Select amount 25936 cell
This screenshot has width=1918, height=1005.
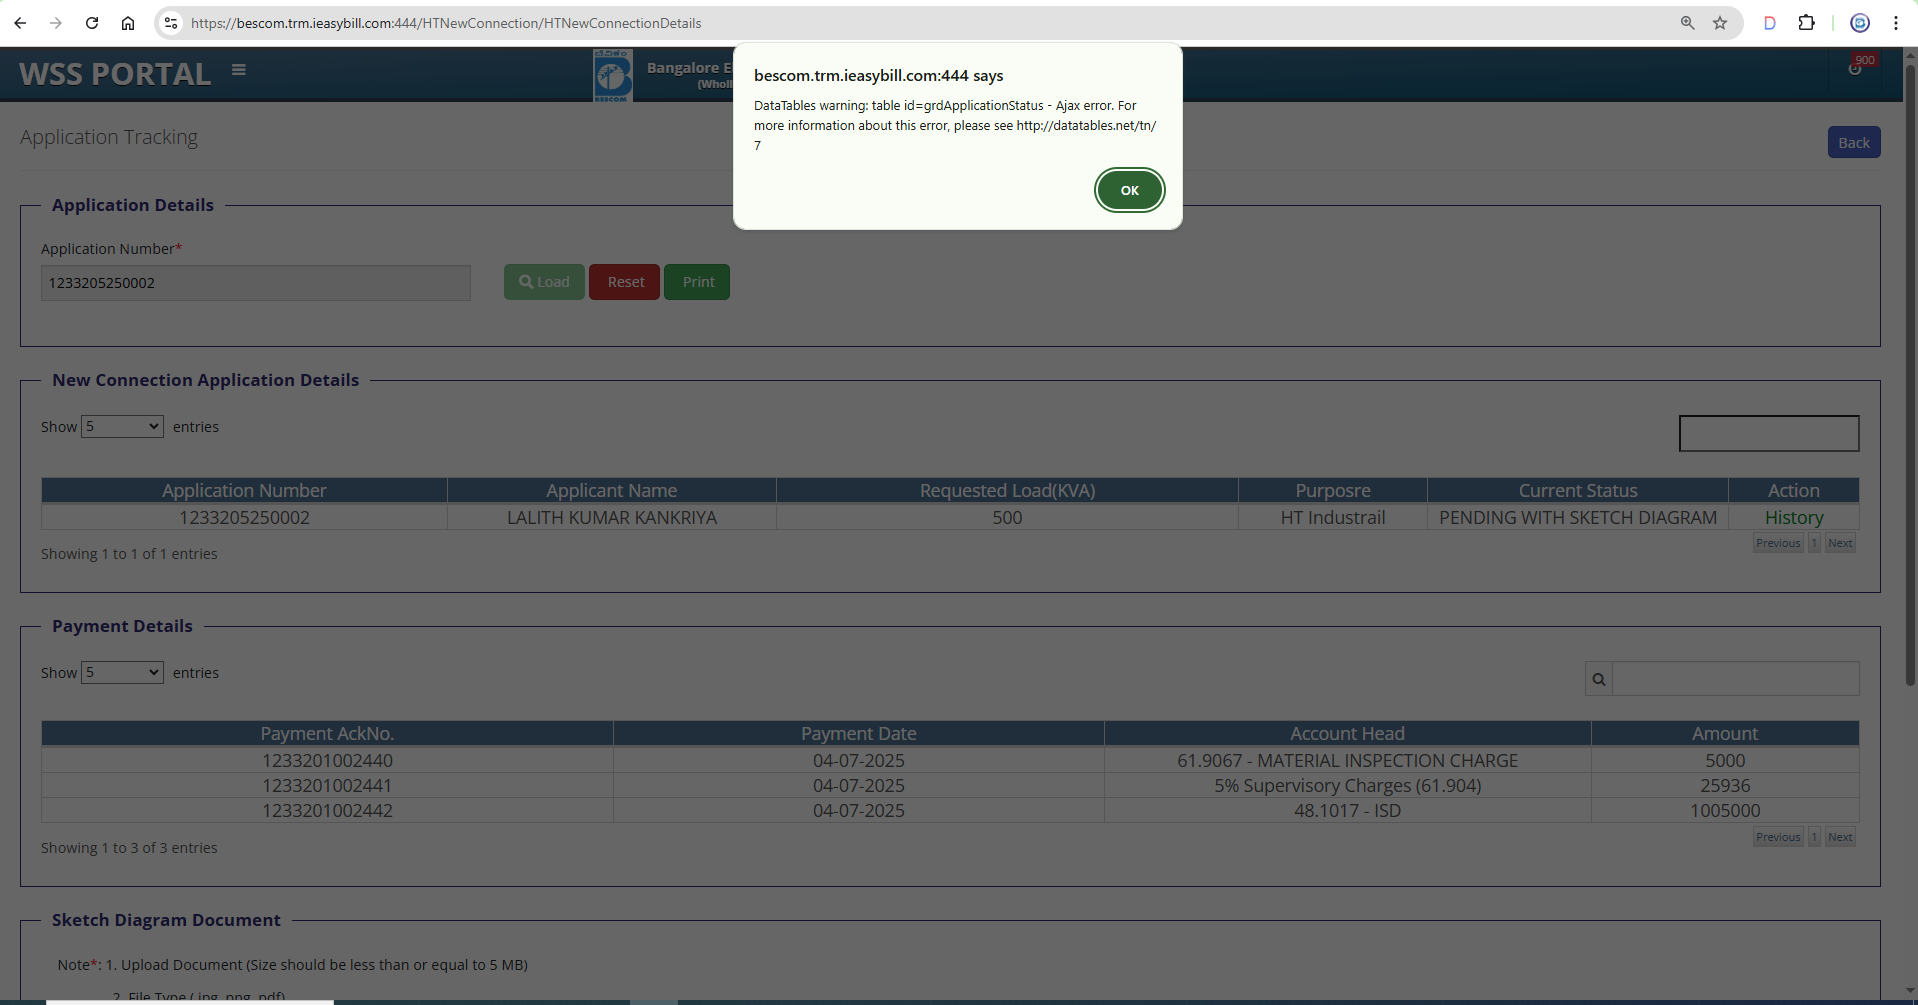(1725, 786)
